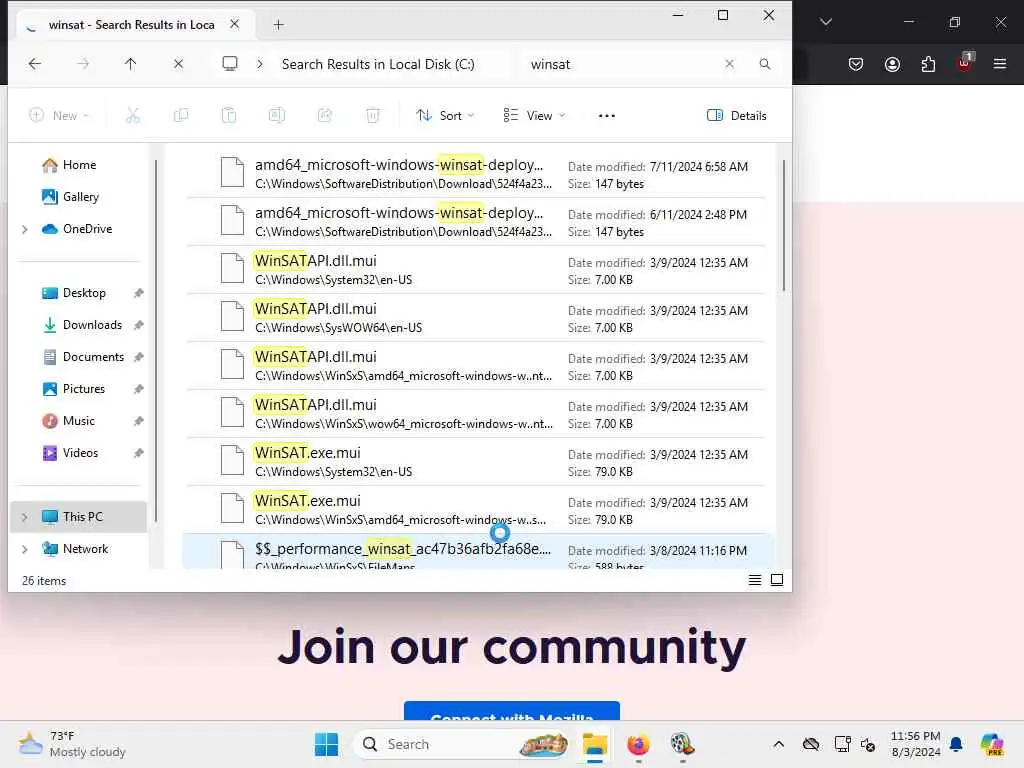Show hidden system tray icons
1024x768 pixels.
click(x=778, y=744)
